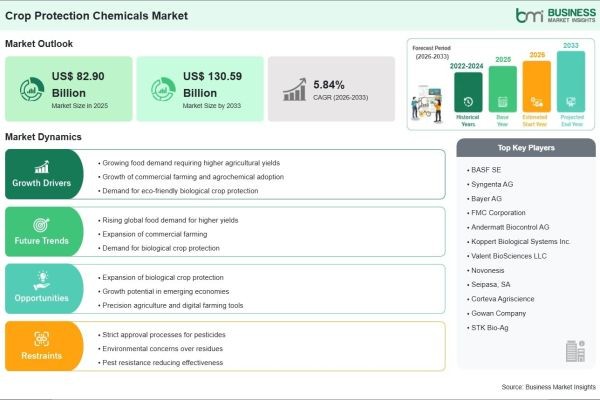Click the US$ 130.59 Billion value

[212, 85]
